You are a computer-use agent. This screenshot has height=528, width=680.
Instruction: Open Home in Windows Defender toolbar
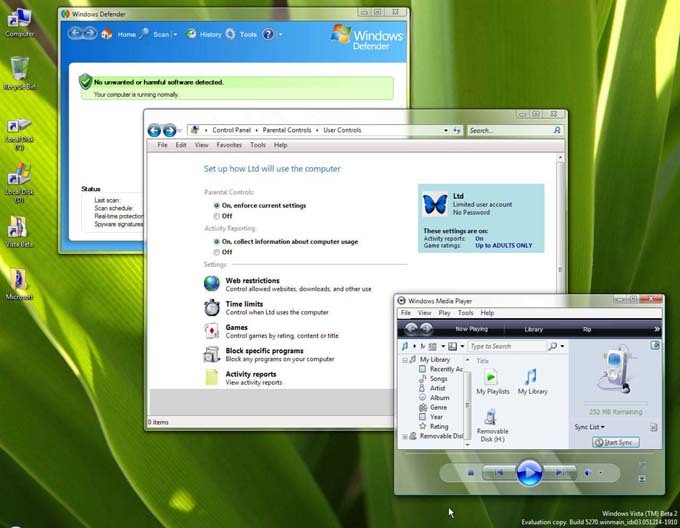pos(119,34)
